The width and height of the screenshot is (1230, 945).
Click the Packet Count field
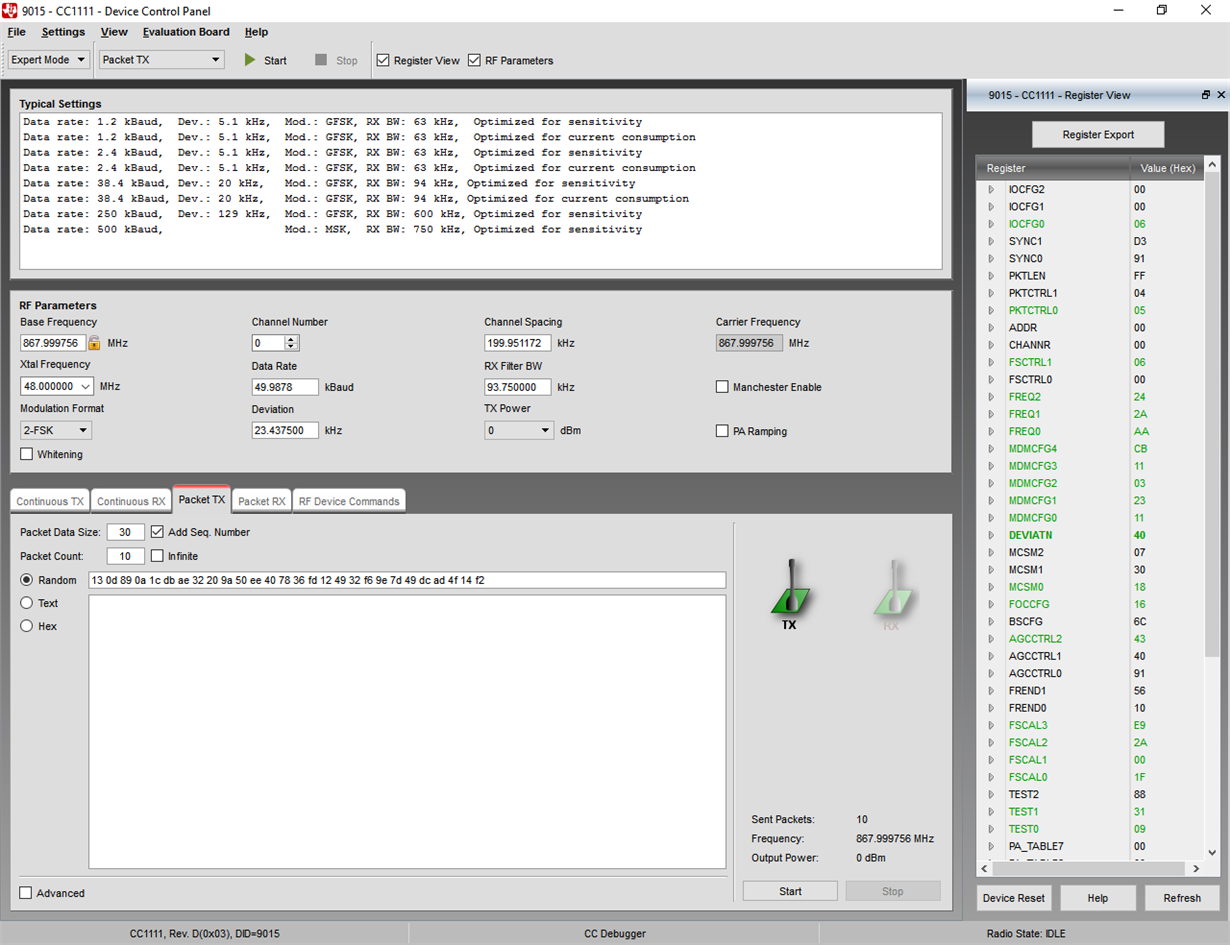click(x=126, y=556)
